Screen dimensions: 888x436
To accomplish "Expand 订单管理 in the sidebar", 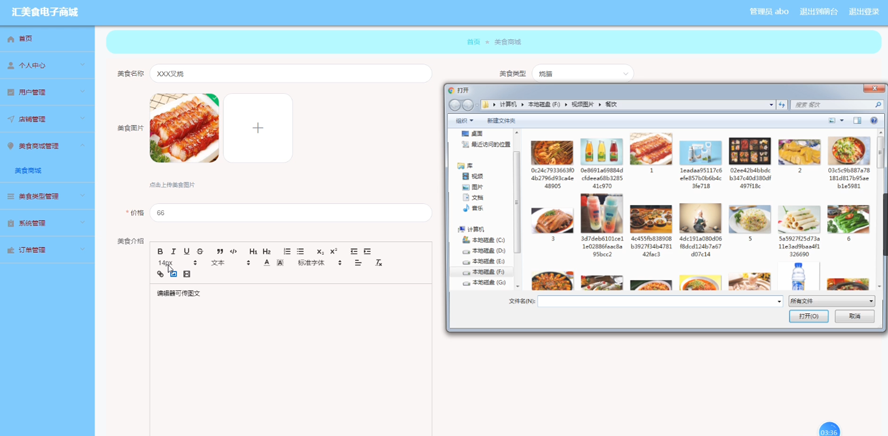I will coord(47,250).
